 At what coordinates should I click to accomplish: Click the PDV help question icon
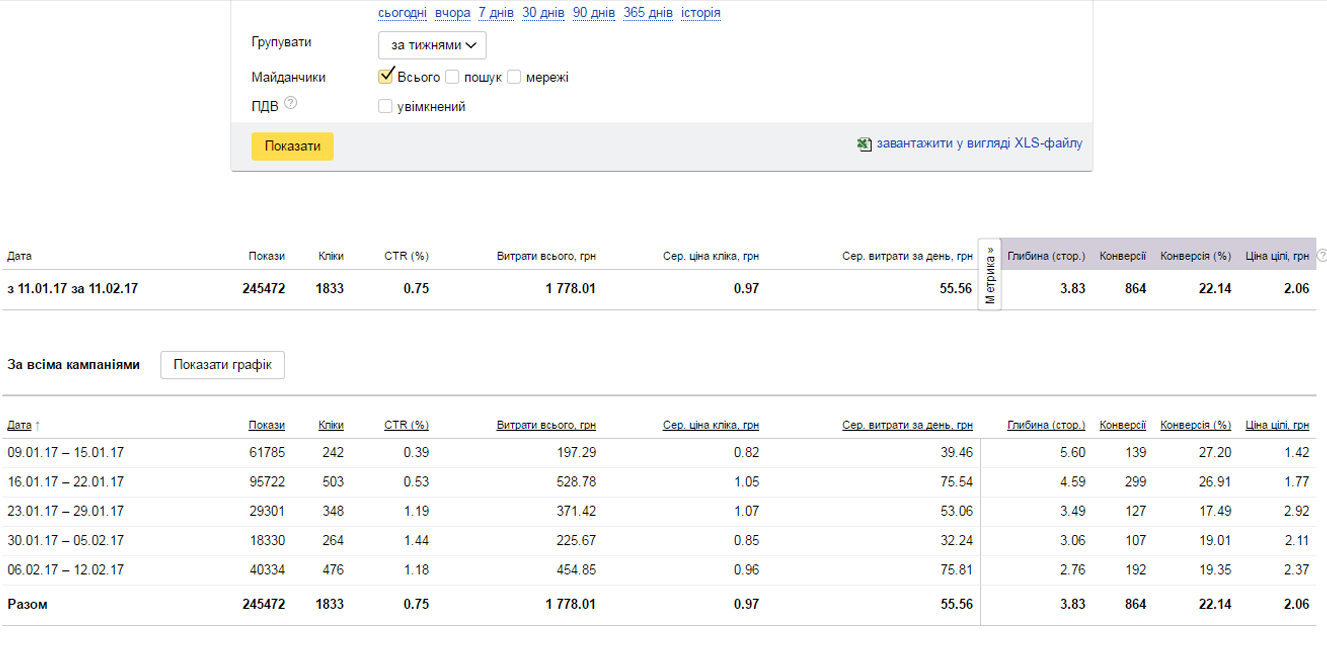point(291,103)
